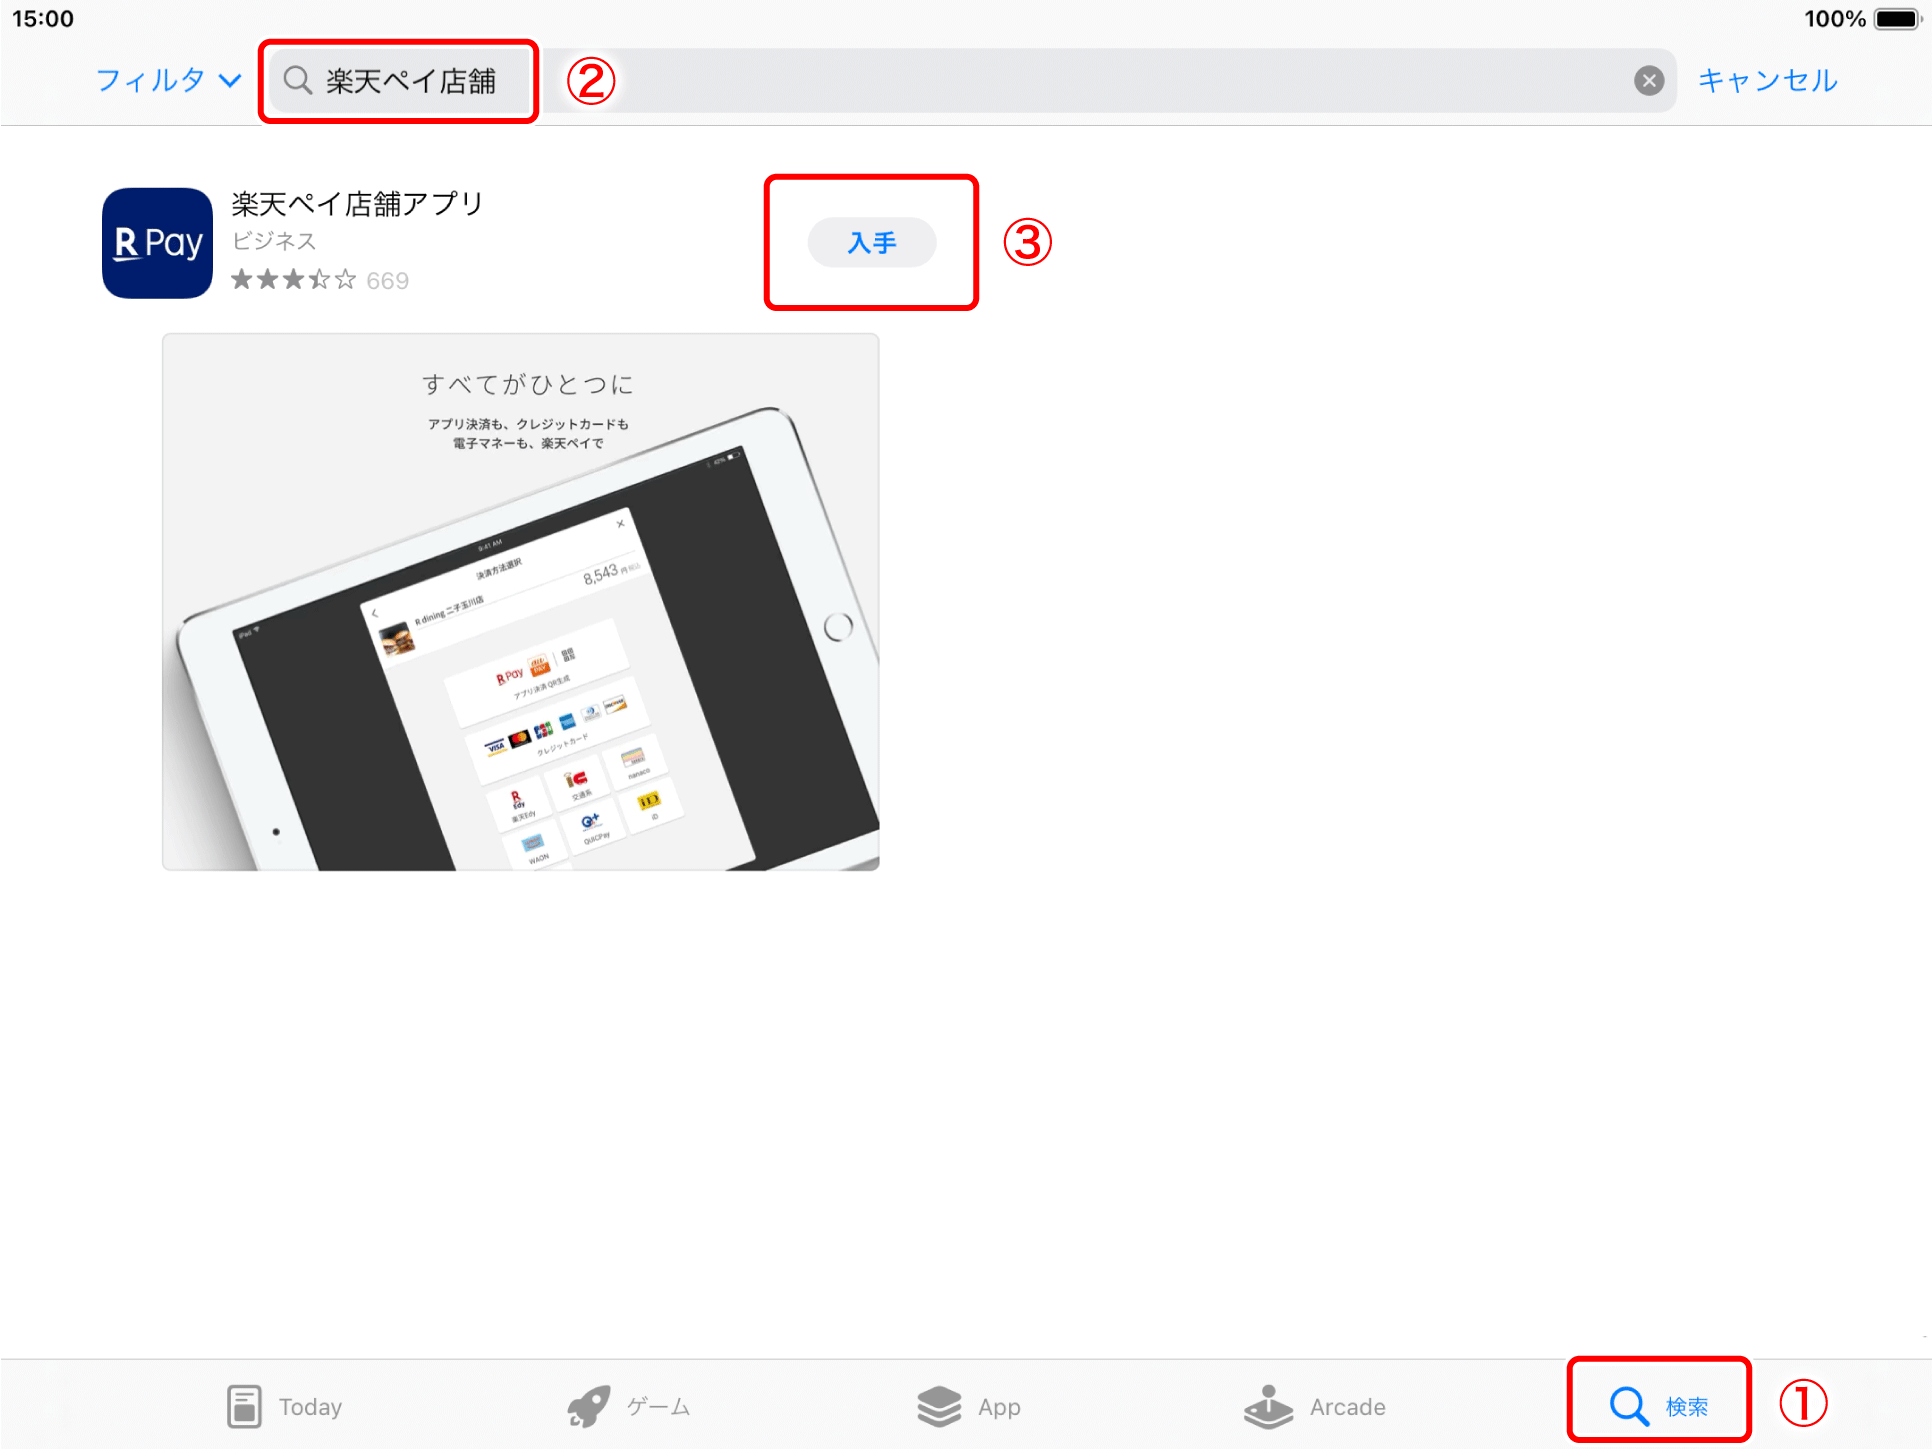1932x1449 pixels.
Task: Expand the フィルタ dropdown
Action: coord(168,80)
